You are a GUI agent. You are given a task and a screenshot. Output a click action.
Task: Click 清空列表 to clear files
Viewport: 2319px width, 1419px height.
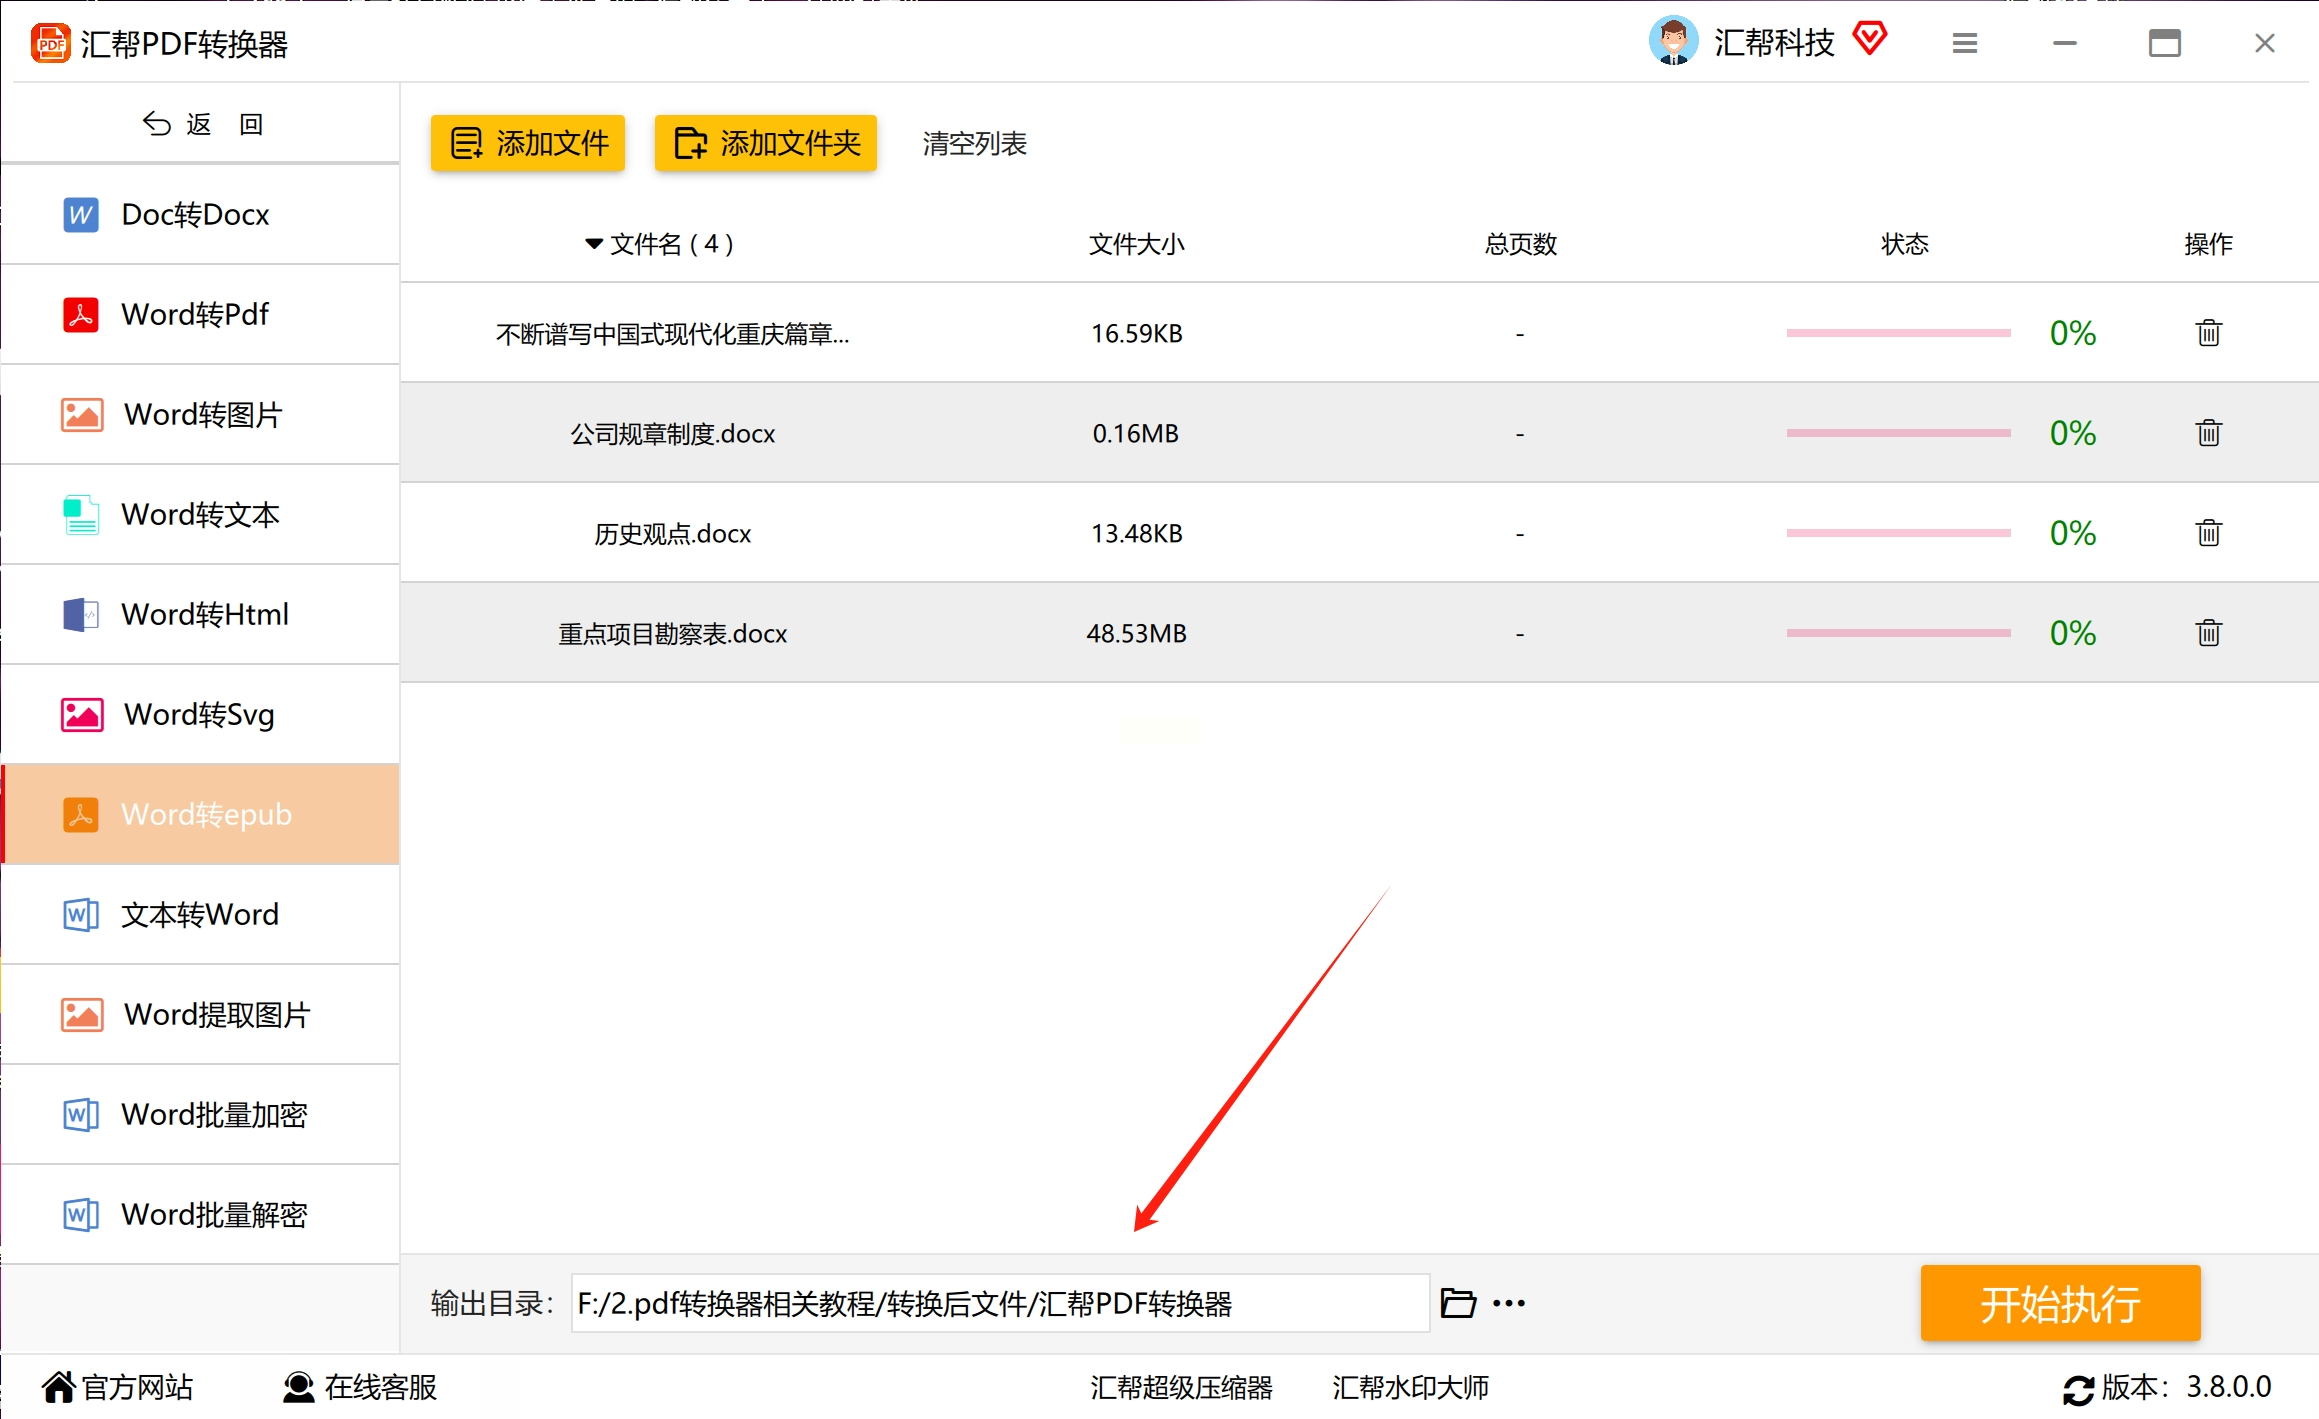(x=974, y=144)
